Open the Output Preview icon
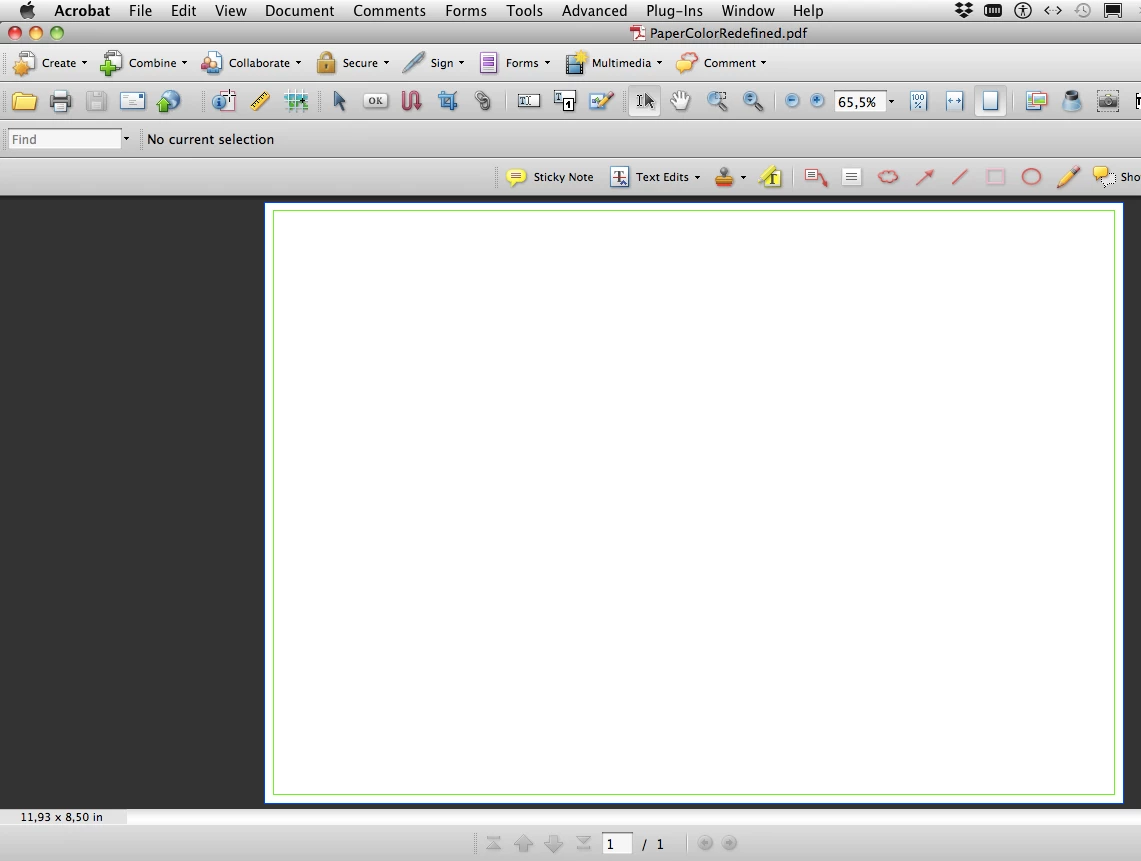The image size is (1141, 861). (1036, 101)
